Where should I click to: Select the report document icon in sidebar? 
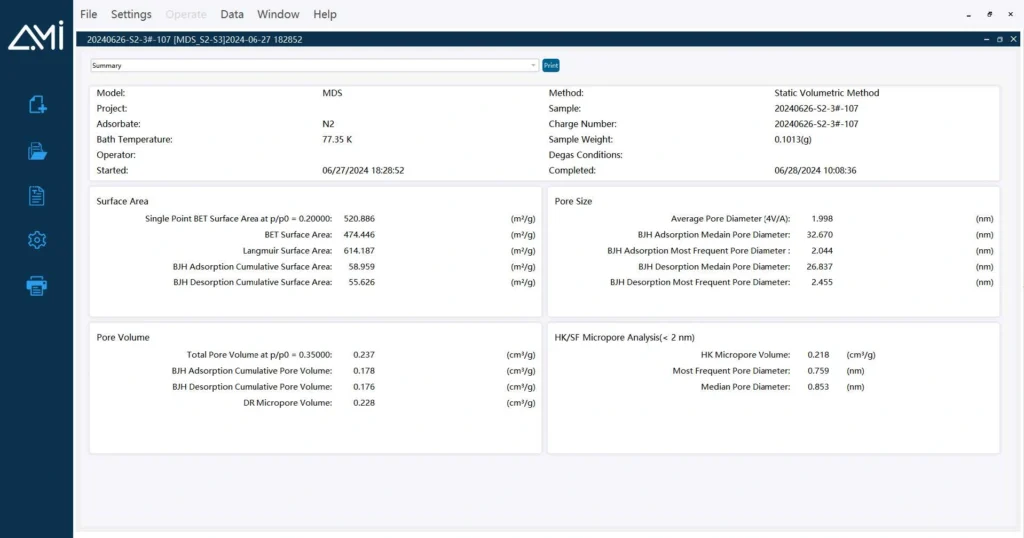(37, 196)
